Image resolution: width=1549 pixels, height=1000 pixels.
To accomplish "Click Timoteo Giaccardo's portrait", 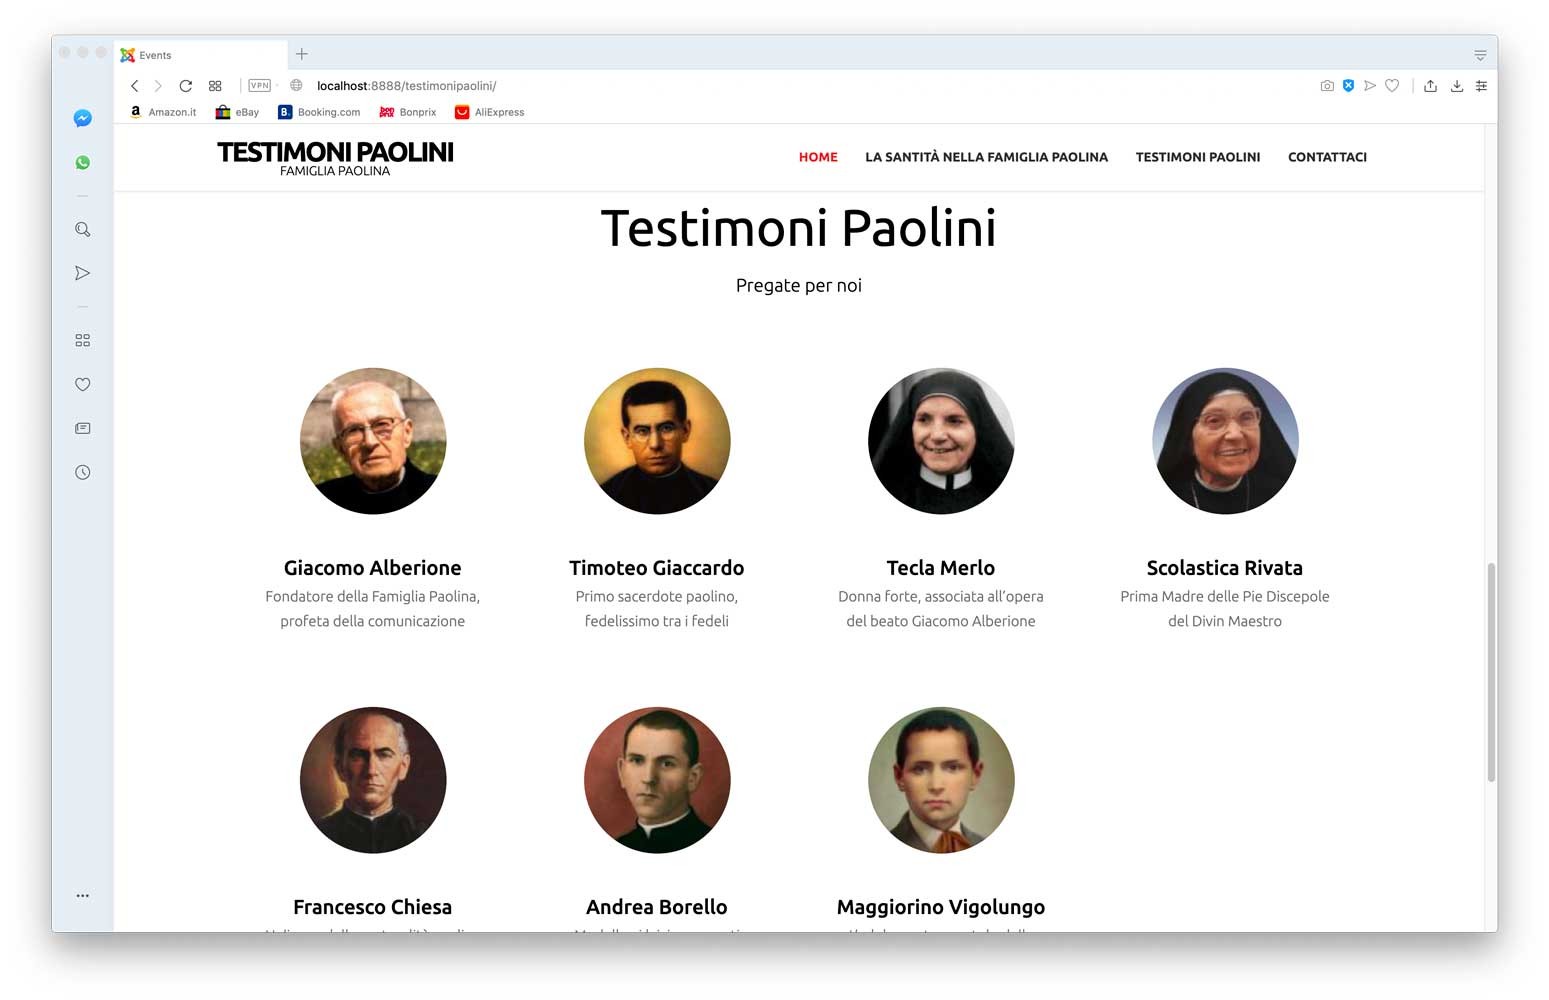I will 657,441.
